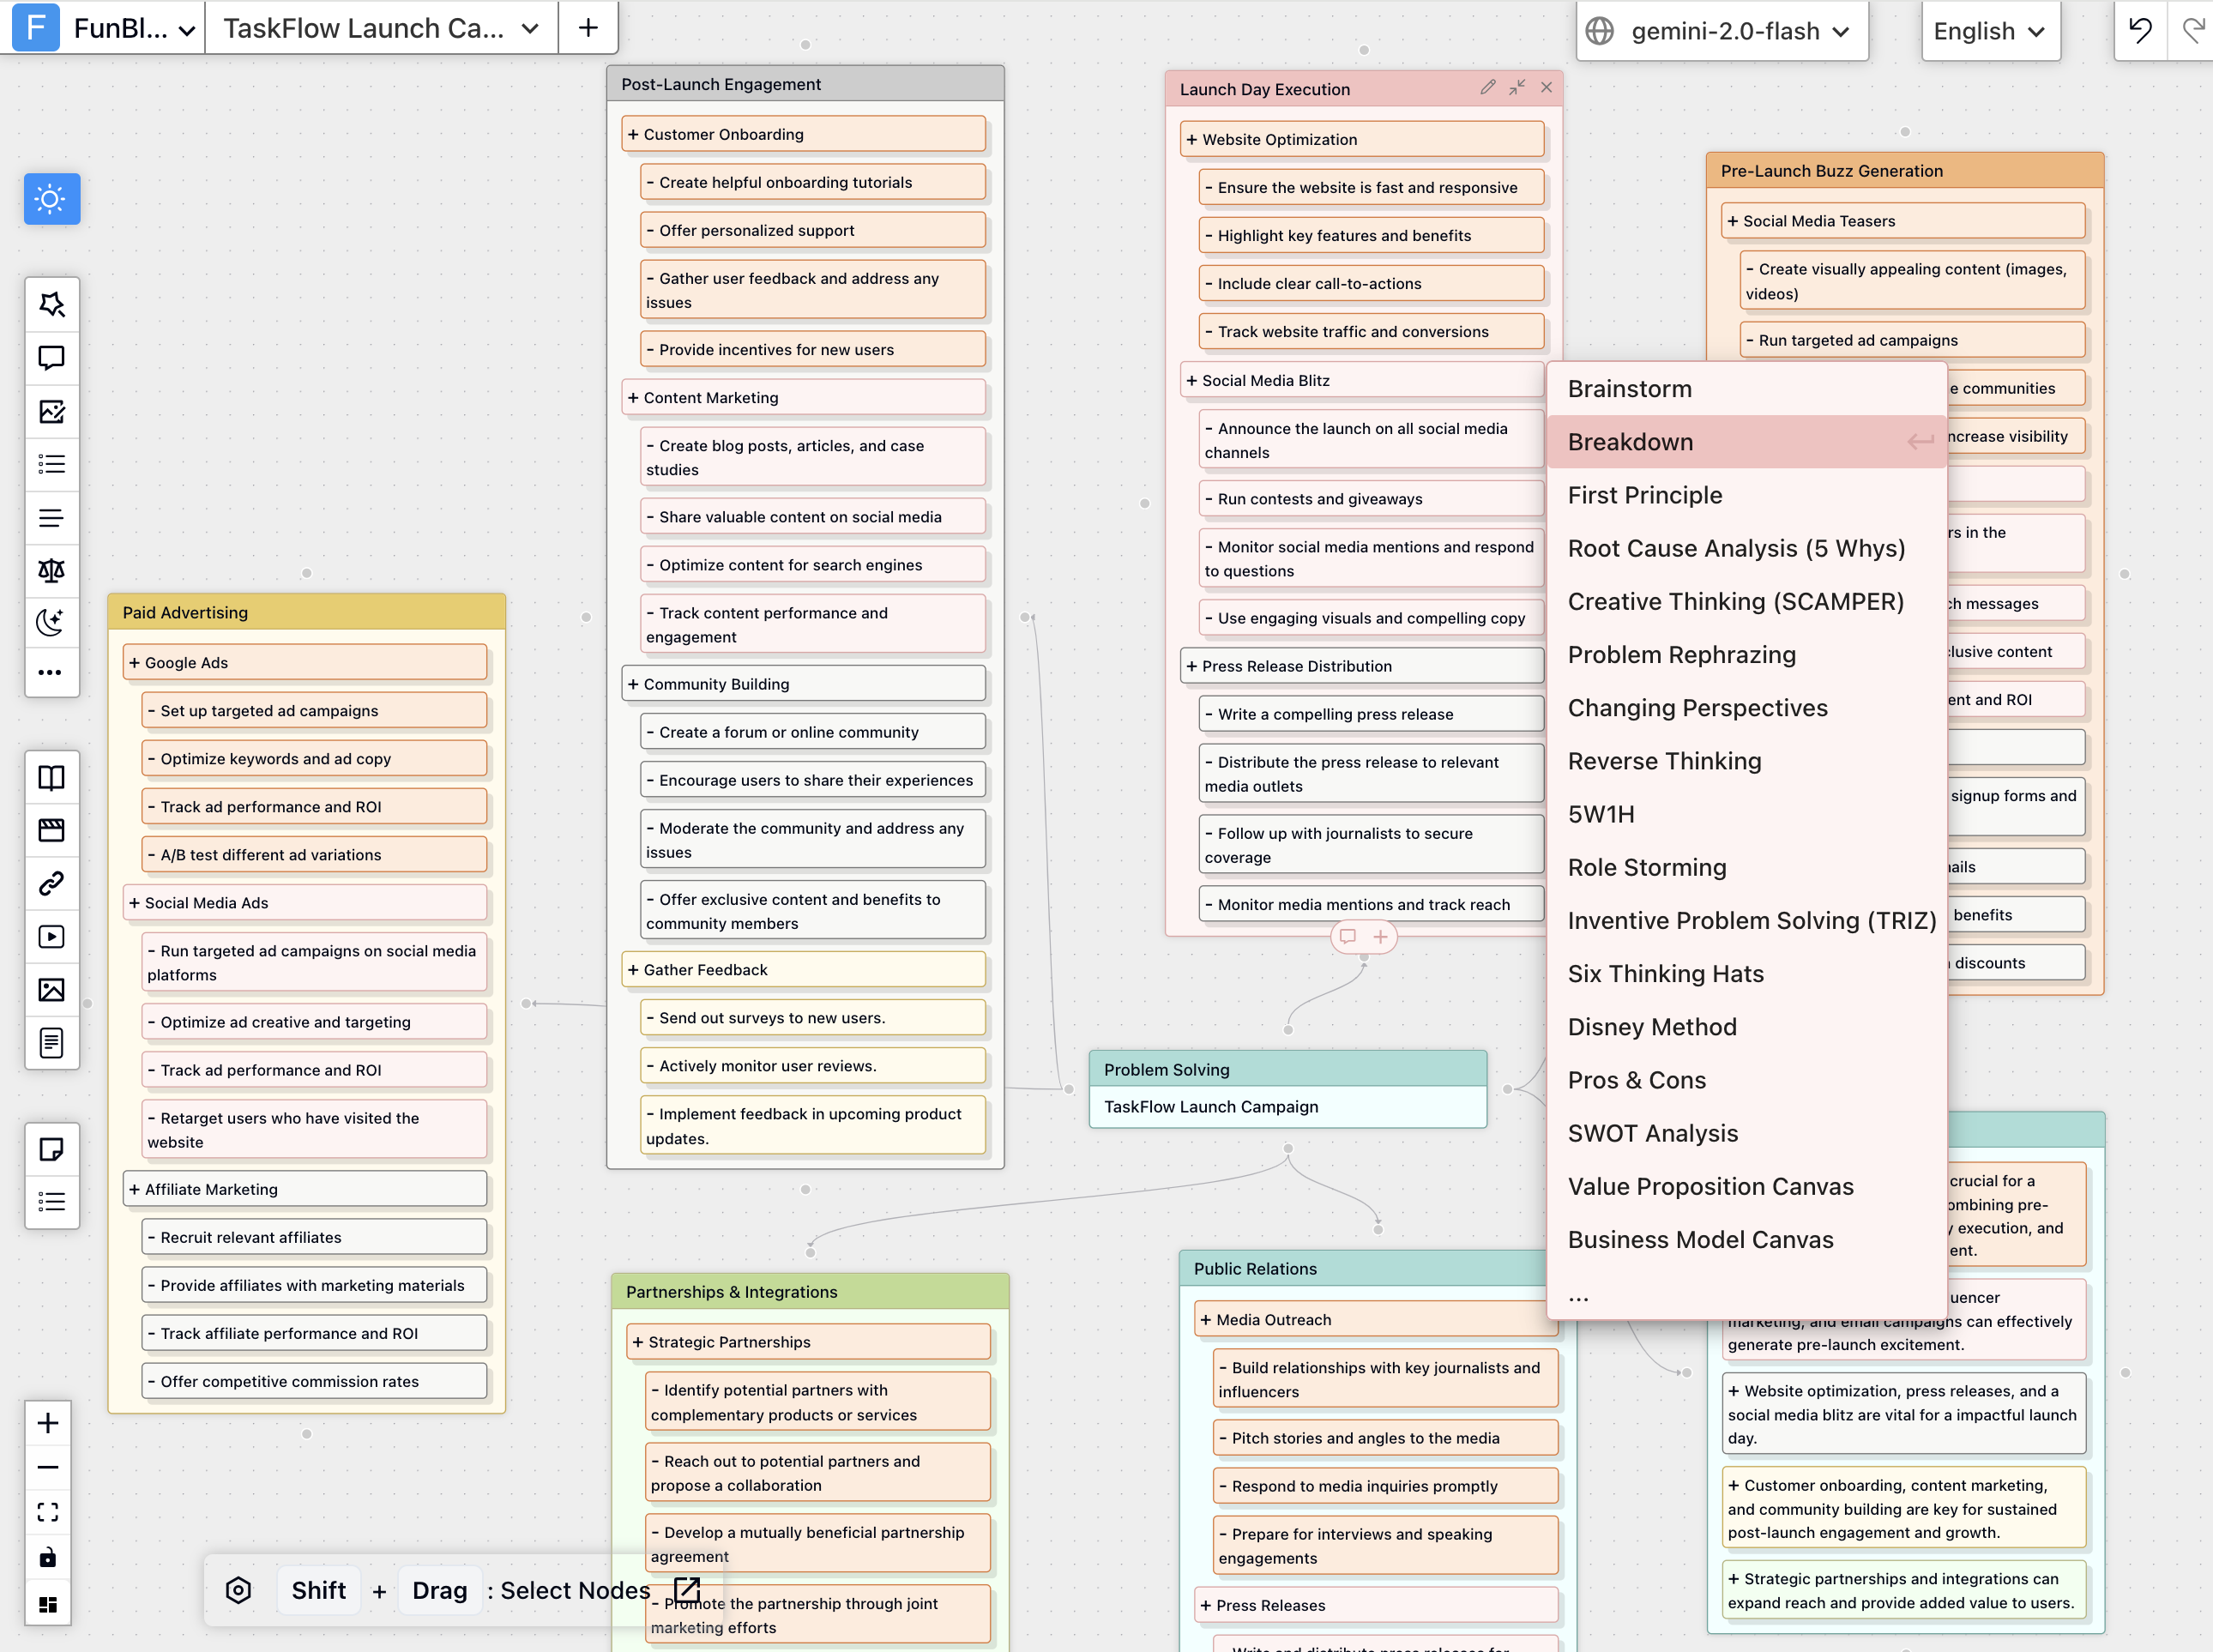Viewport: 2213px width, 1652px height.
Task: Fit the canvas to screen
Action: (x=48, y=1512)
